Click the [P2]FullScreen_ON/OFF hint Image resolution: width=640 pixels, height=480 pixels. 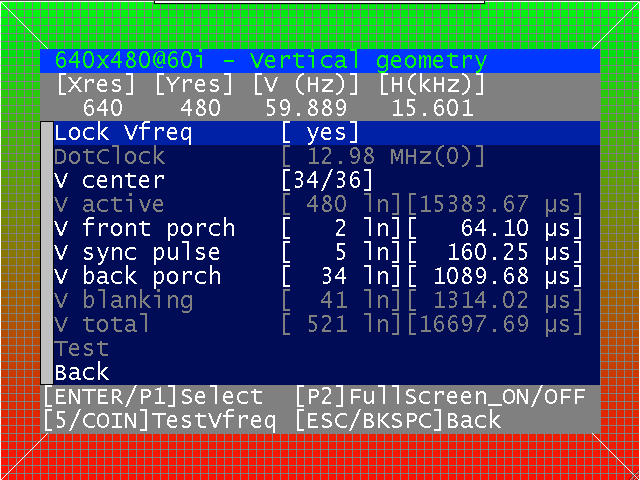point(440,397)
